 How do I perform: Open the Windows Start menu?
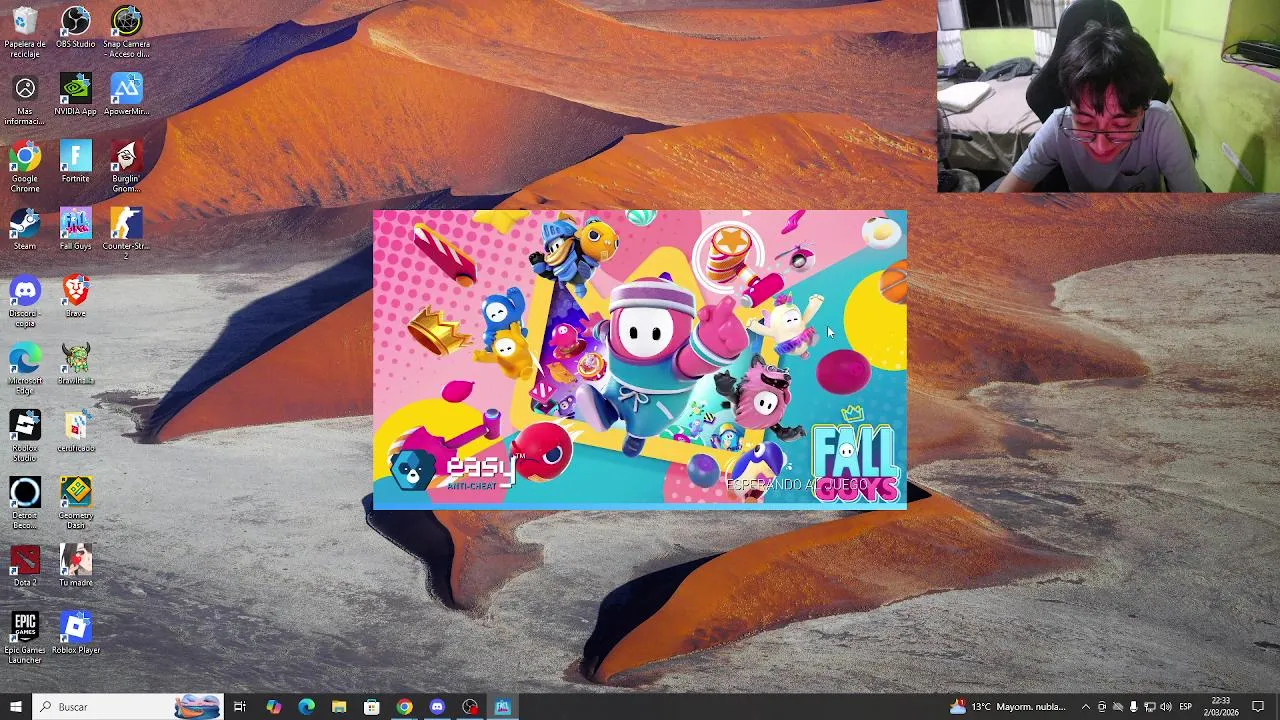pos(15,707)
